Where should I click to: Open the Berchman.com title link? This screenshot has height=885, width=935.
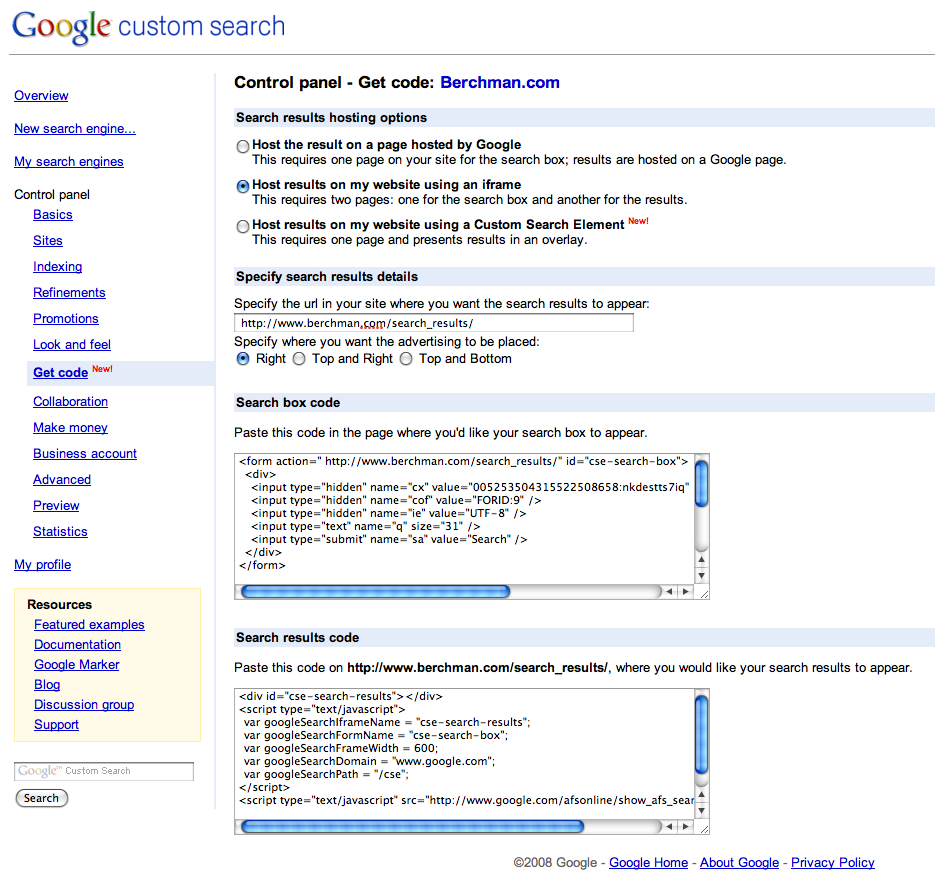(500, 82)
